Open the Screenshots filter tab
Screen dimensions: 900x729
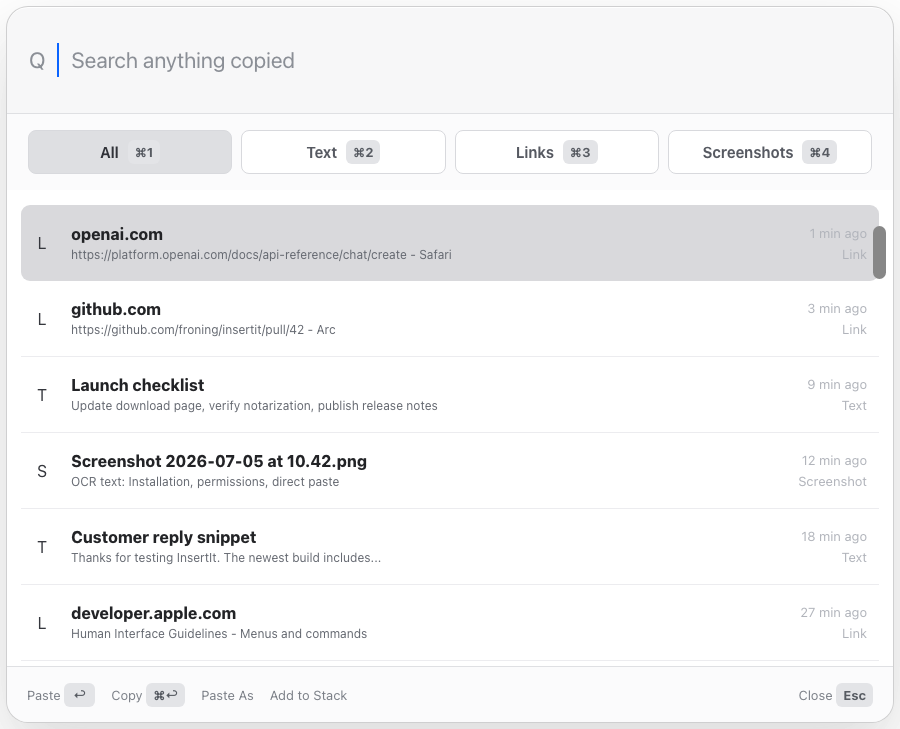pos(770,152)
